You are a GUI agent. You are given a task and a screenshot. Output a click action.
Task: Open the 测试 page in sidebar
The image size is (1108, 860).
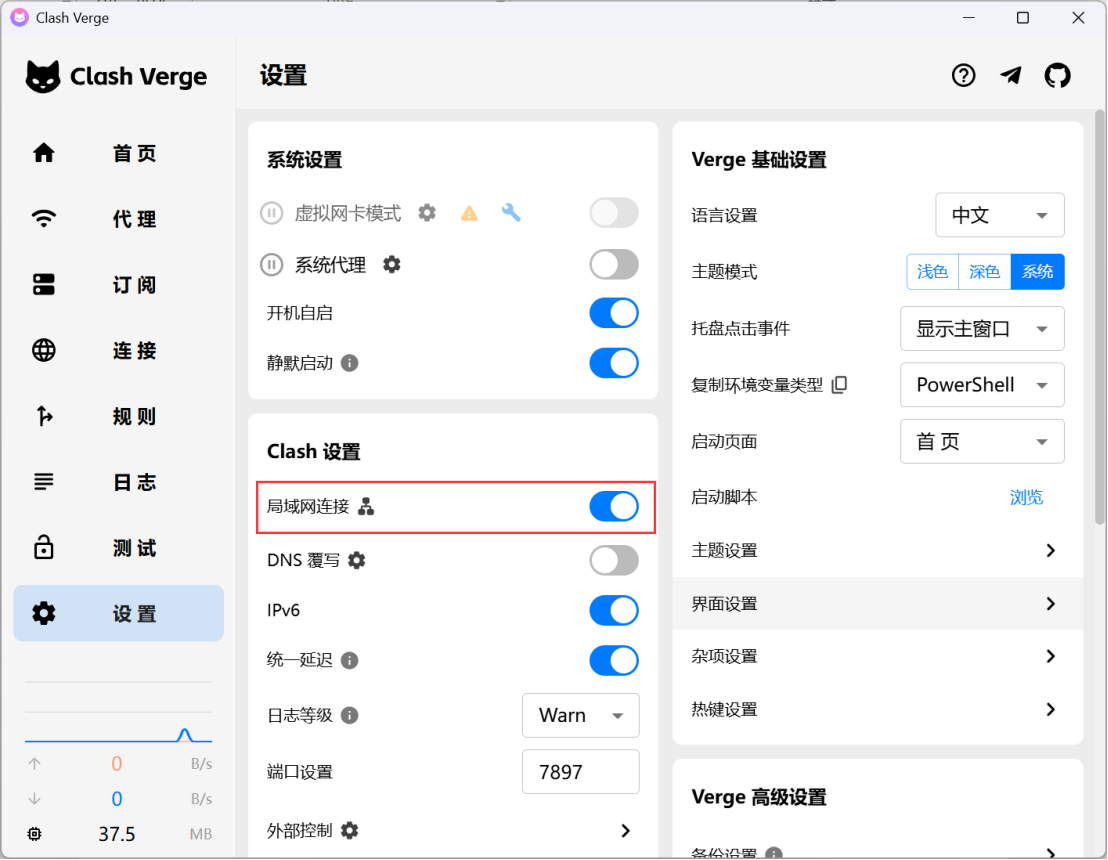(119, 548)
